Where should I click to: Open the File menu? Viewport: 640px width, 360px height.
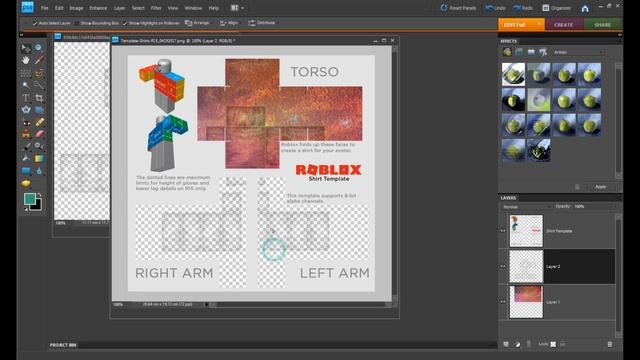44,8
